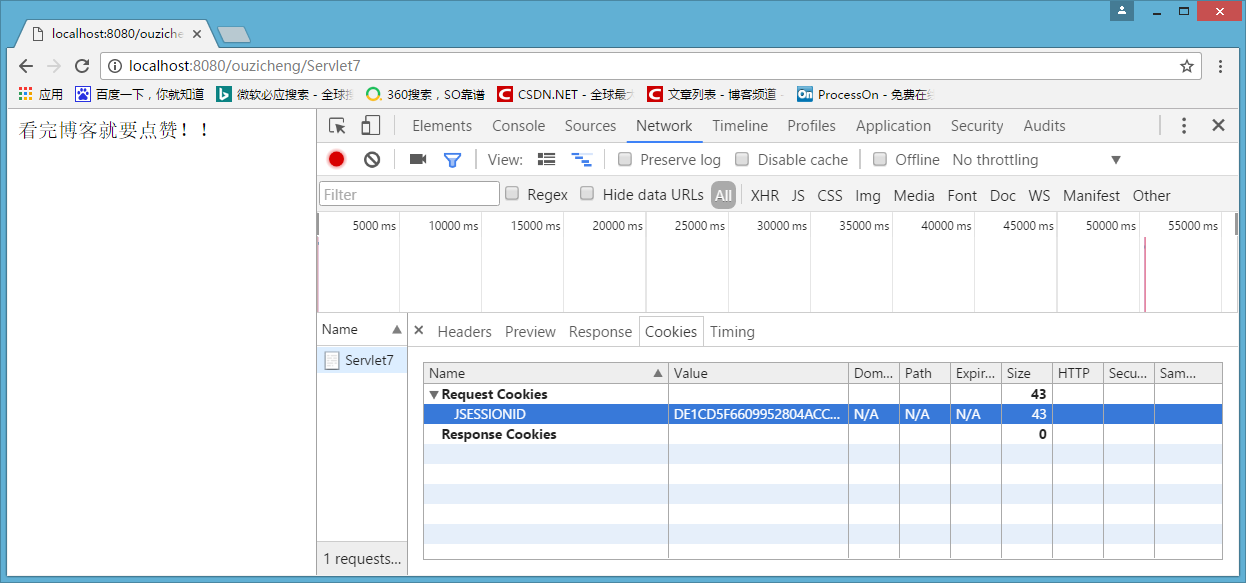Image resolution: width=1246 pixels, height=583 pixels.
Task: Close the localhost browser tab
Action: pyautogui.click(x=197, y=33)
